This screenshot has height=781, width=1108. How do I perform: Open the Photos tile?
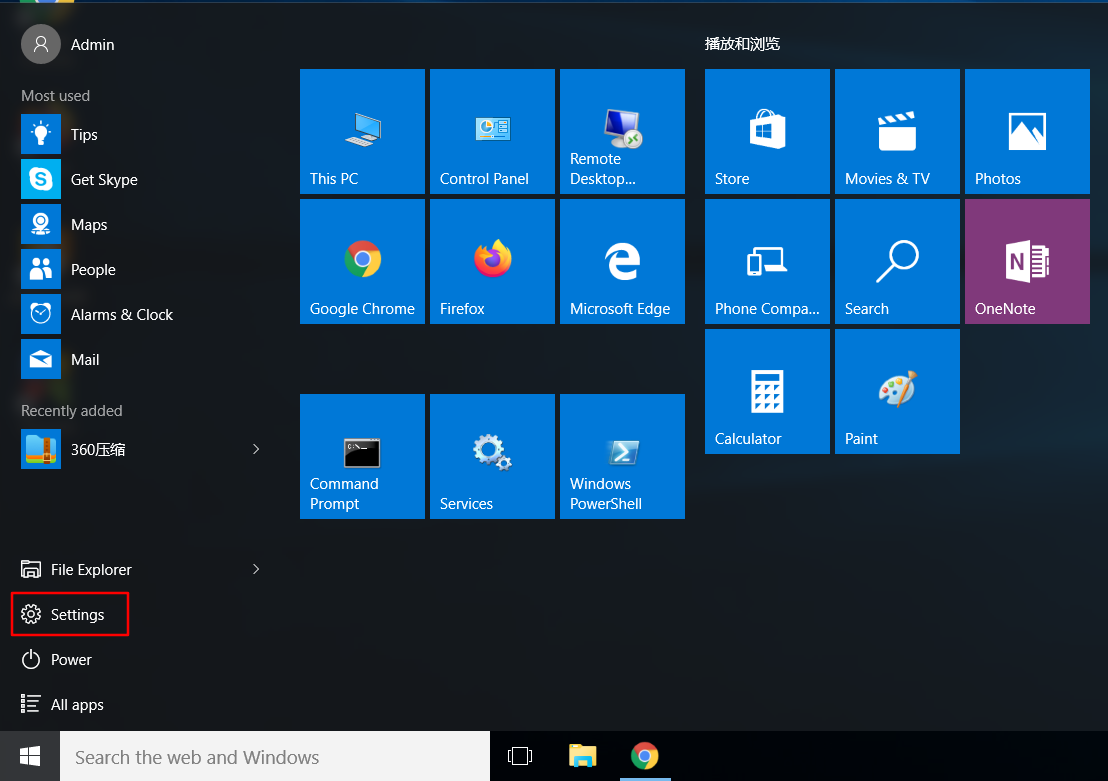[1027, 131]
